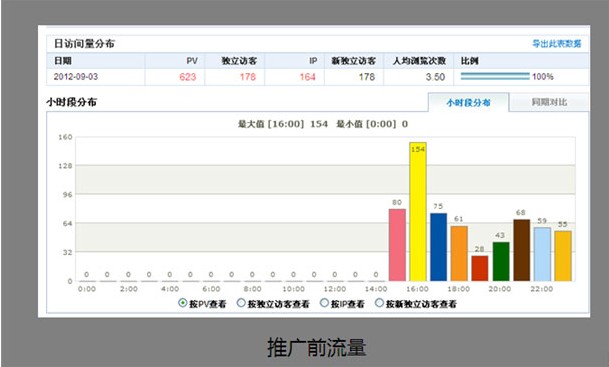Click the light blue bar labeled 59
This screenshot has width=609, height=367.
click(x=542, y=254)
